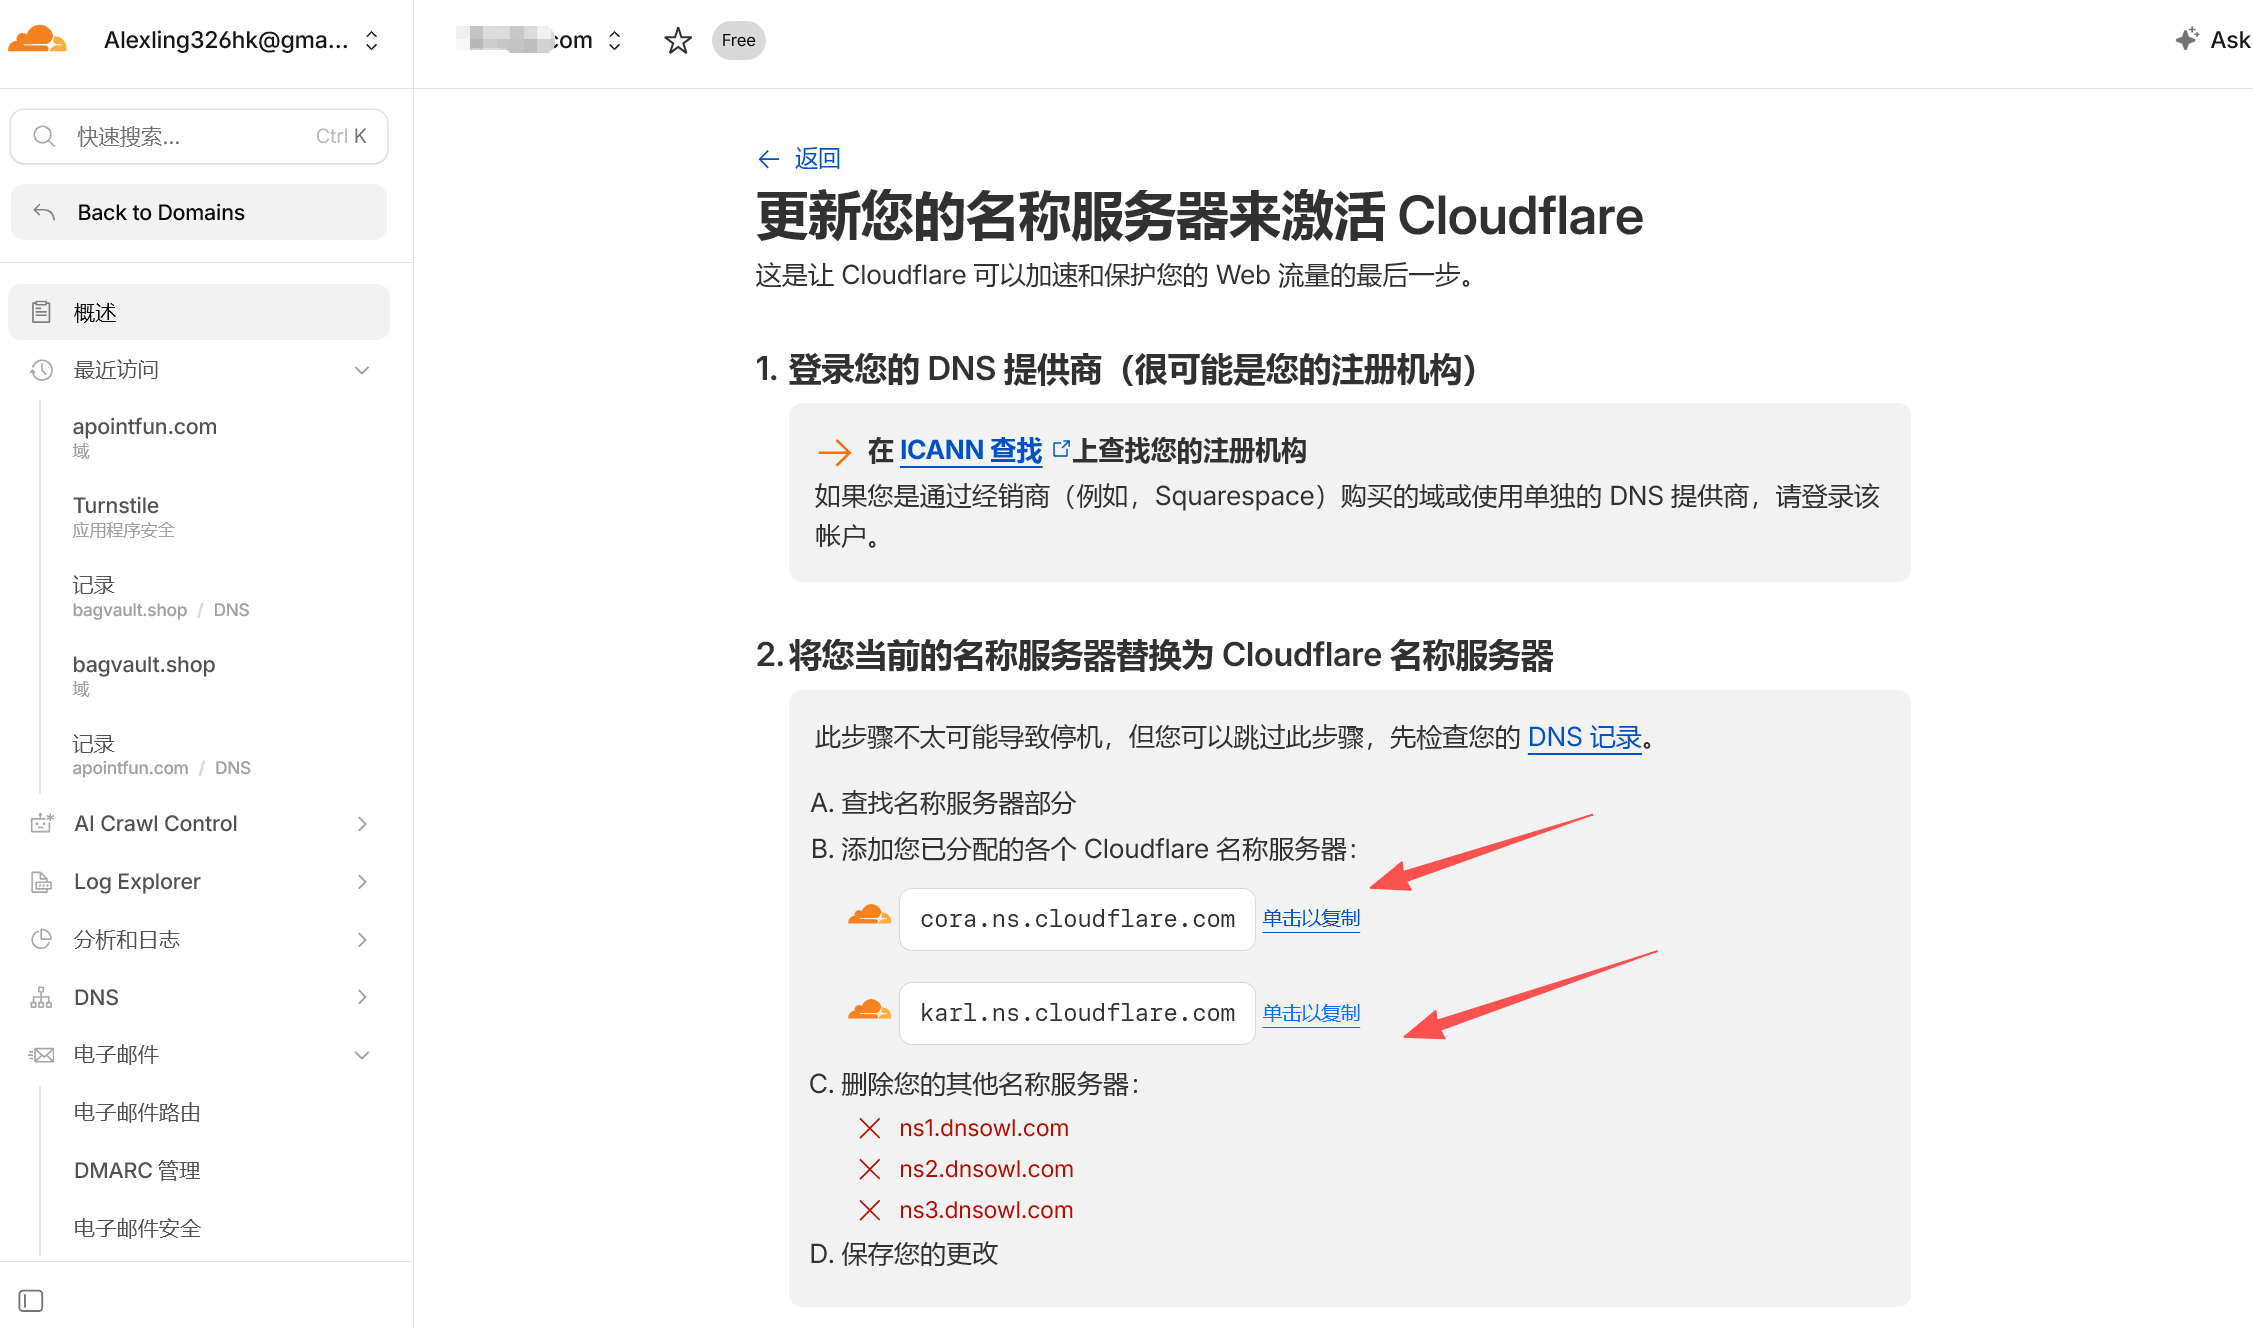Collapse sidebar using bottom panel icon
2253x1328 pixels.
31,1300
